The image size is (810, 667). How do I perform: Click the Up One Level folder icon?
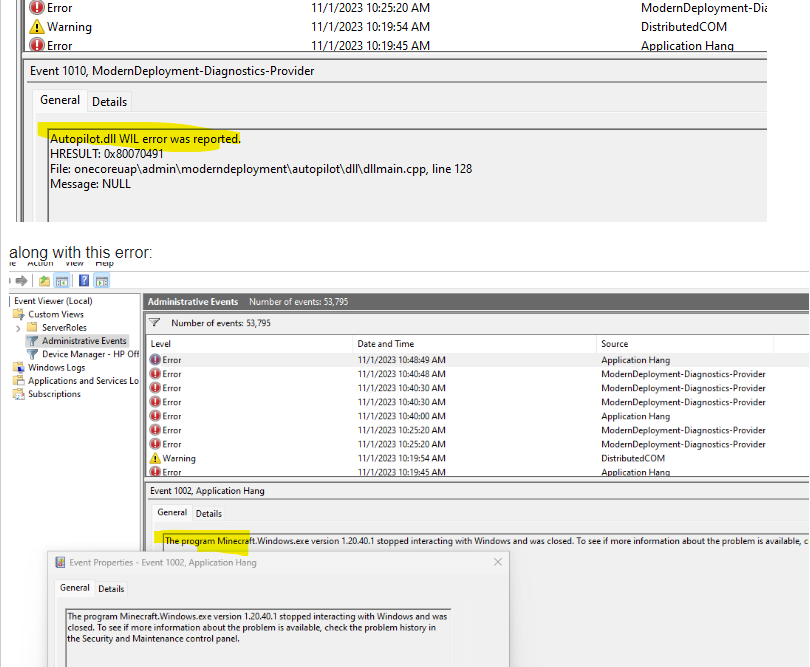(45, 281)
